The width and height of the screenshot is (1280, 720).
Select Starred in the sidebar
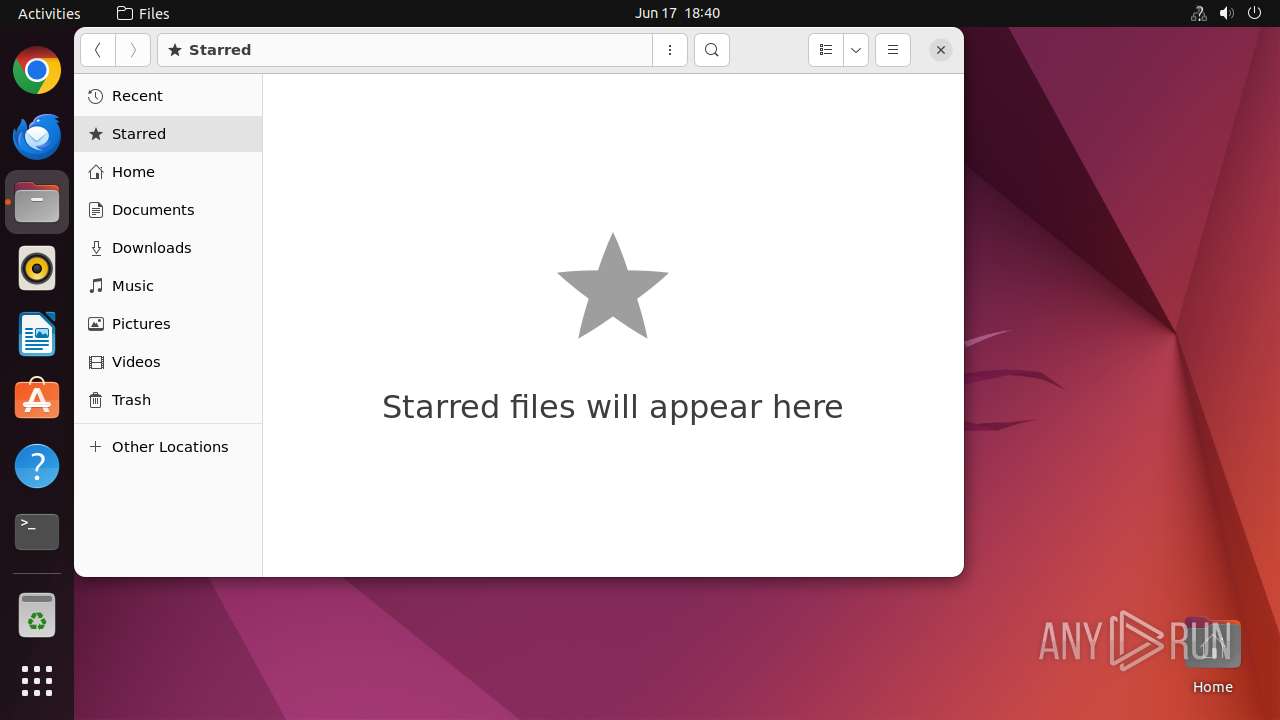168,134
